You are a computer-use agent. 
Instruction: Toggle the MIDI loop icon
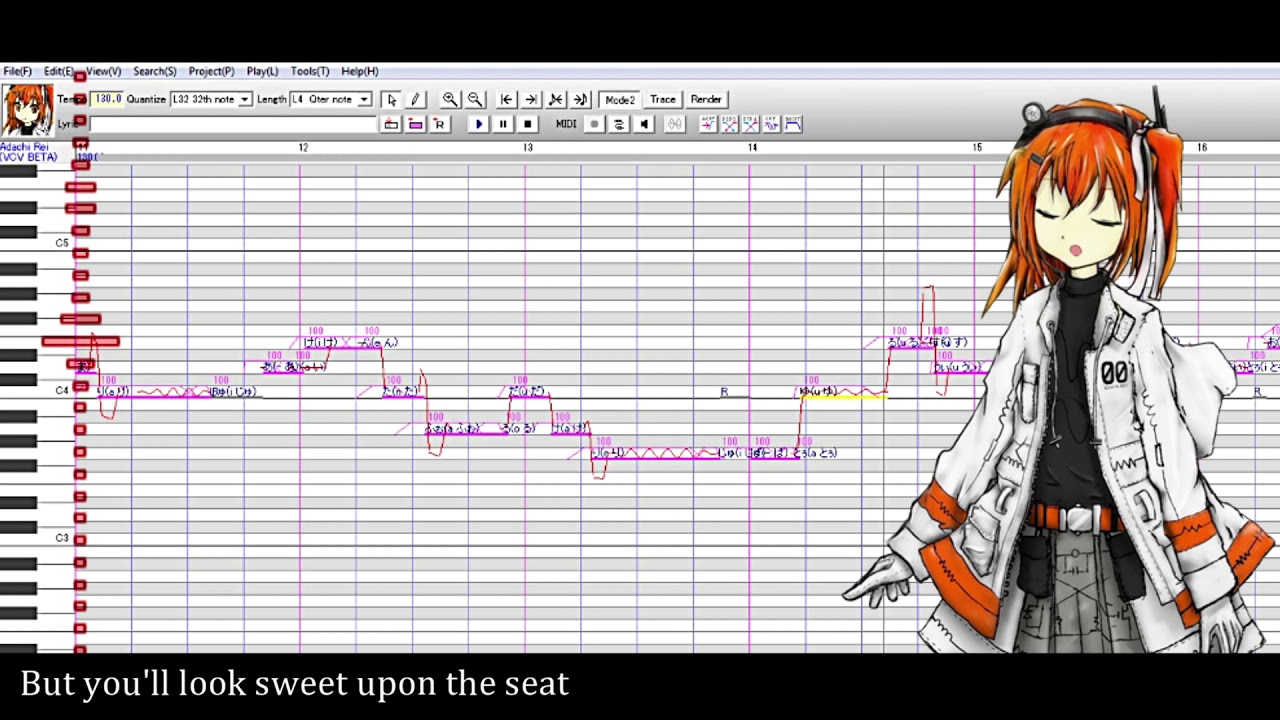(619, 124)
